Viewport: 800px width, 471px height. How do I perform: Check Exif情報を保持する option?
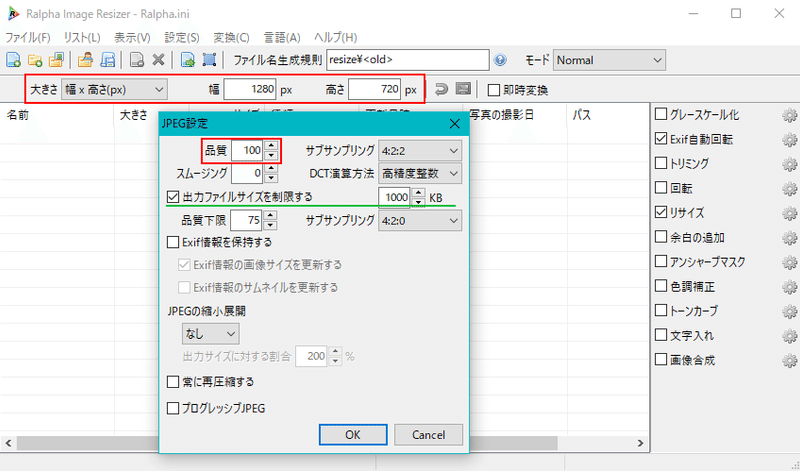click(x=173, y=242)
